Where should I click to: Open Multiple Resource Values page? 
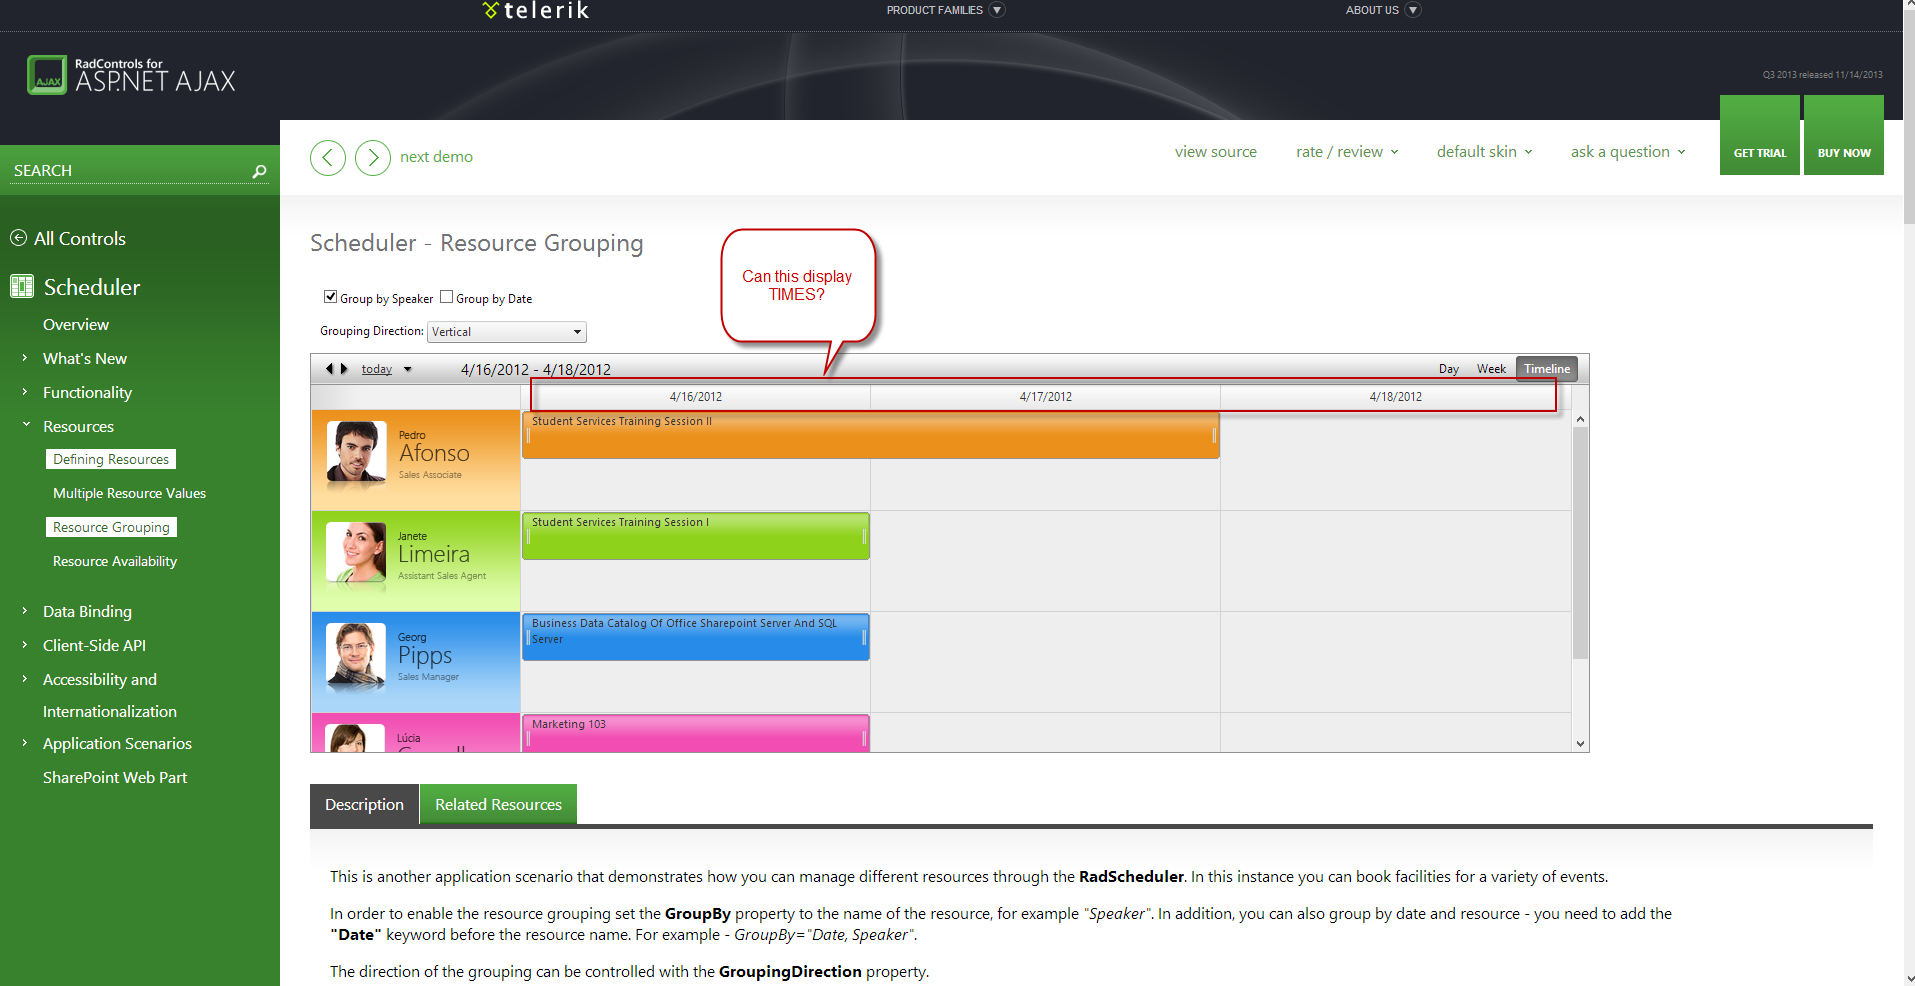[129, 493]
